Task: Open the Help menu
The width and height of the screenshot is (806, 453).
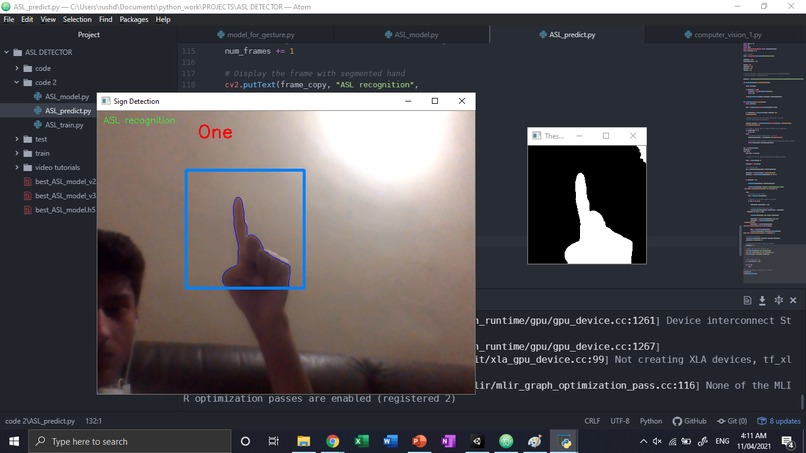Action: pyautogui.click(x=163, y=20)
